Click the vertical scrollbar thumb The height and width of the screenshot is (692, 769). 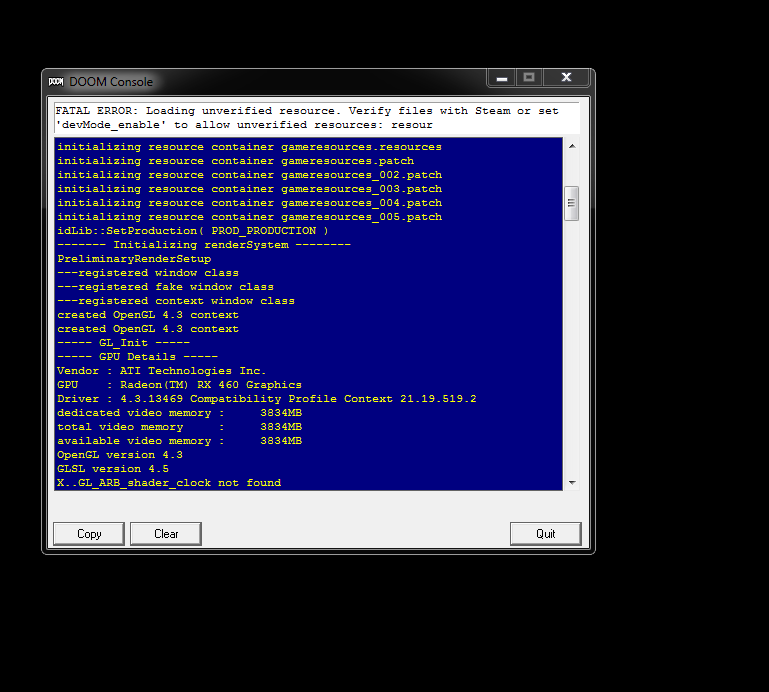pyautogui.click(x=572, y=203)
